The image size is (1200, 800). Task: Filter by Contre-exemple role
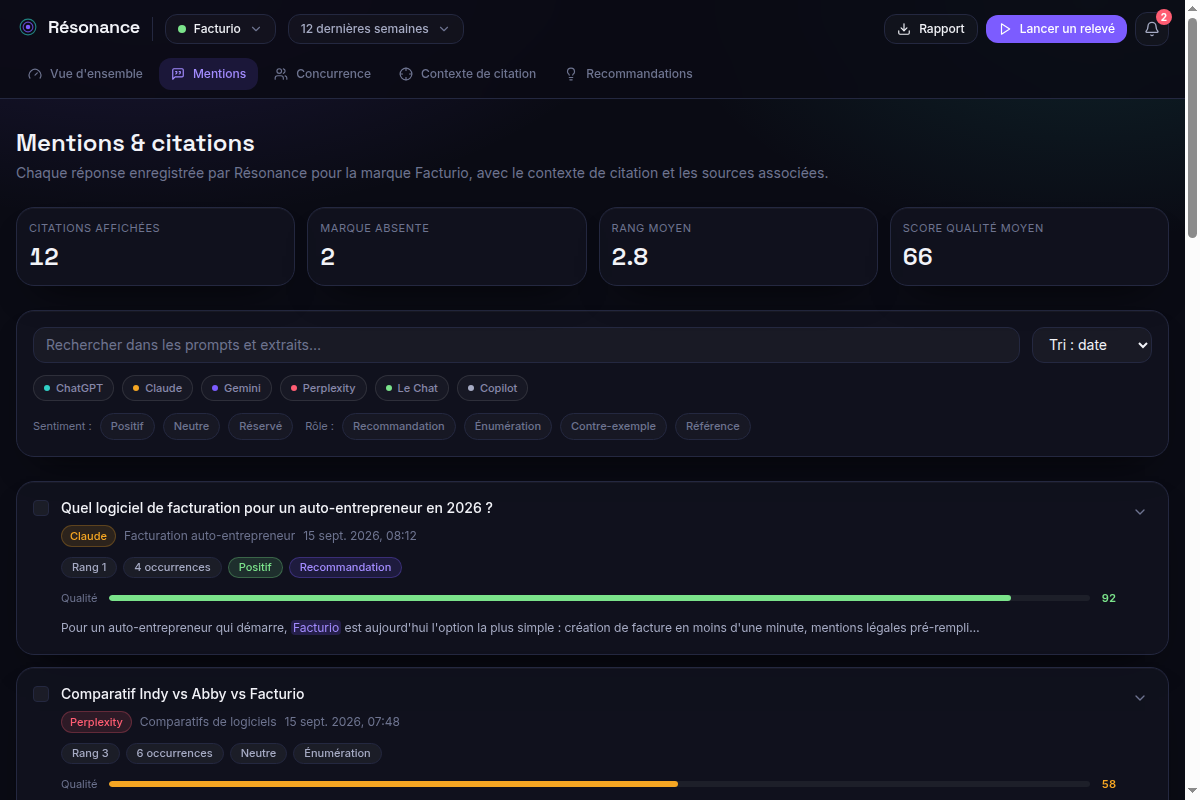(613, 426)
